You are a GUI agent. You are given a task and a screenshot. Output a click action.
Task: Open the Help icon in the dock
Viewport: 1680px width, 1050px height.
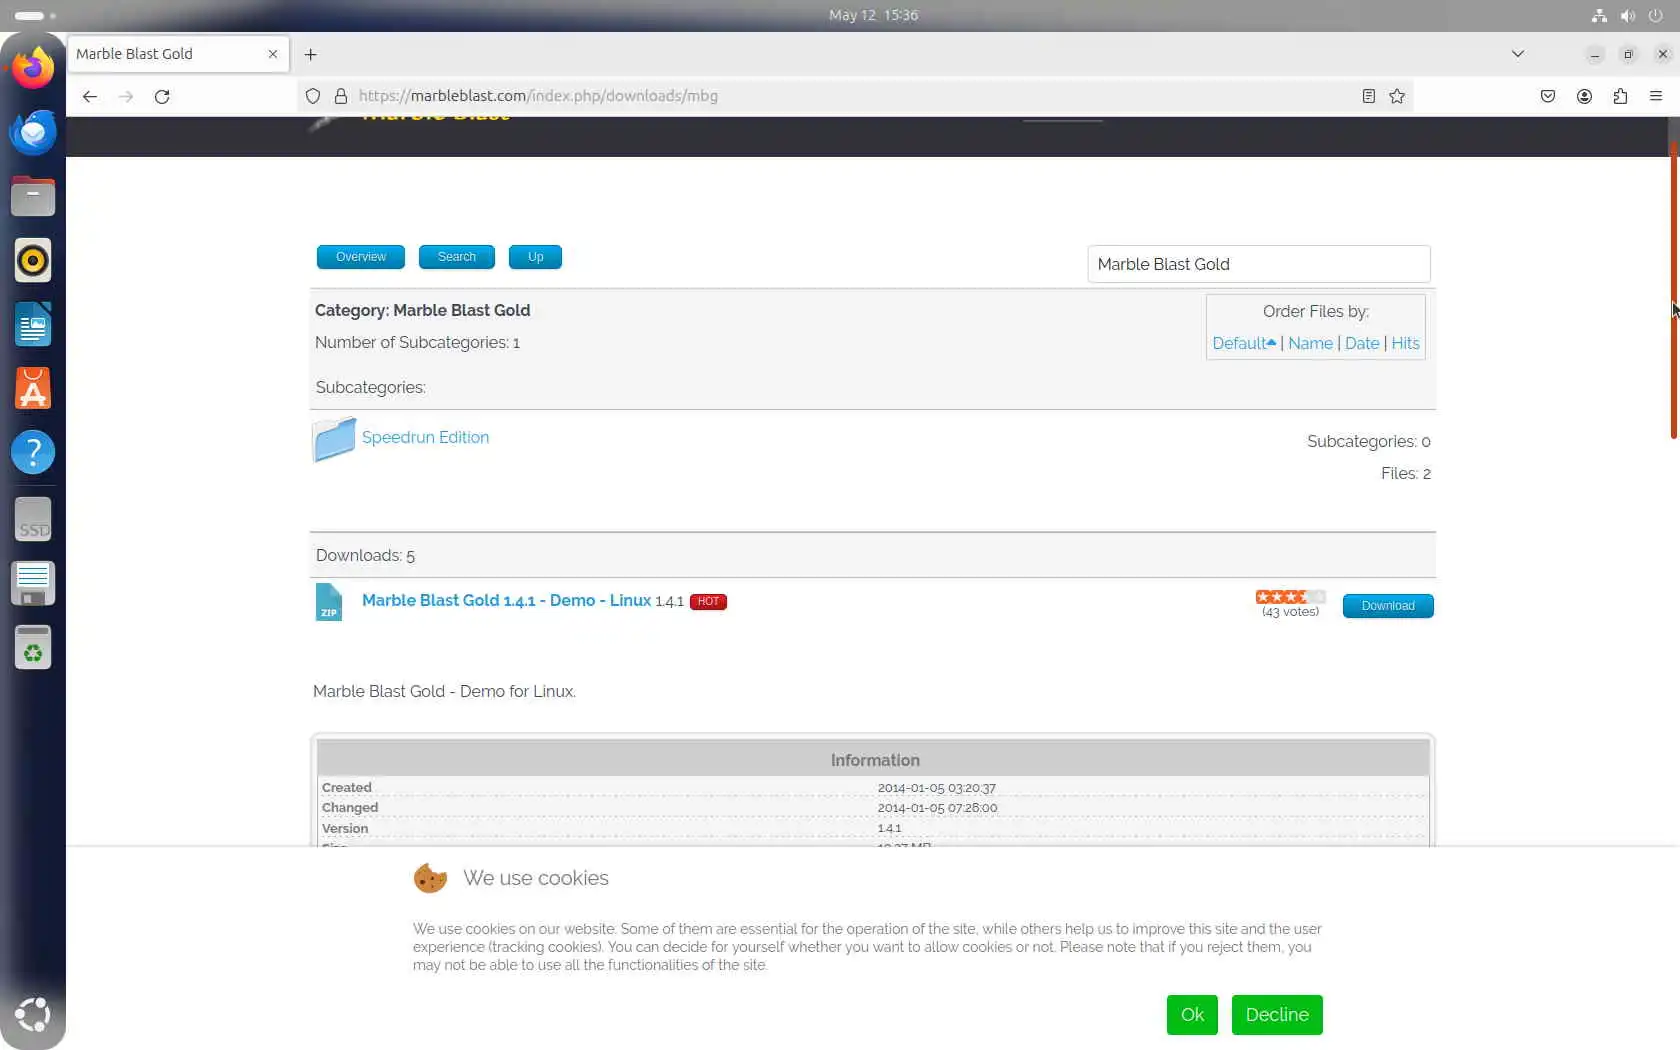[33, 452]
